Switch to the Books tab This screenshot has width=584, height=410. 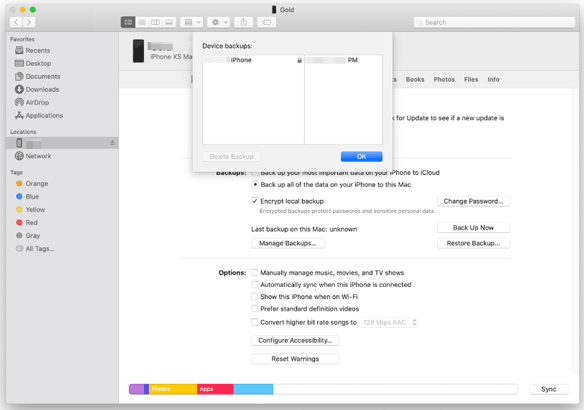(415, 79)
